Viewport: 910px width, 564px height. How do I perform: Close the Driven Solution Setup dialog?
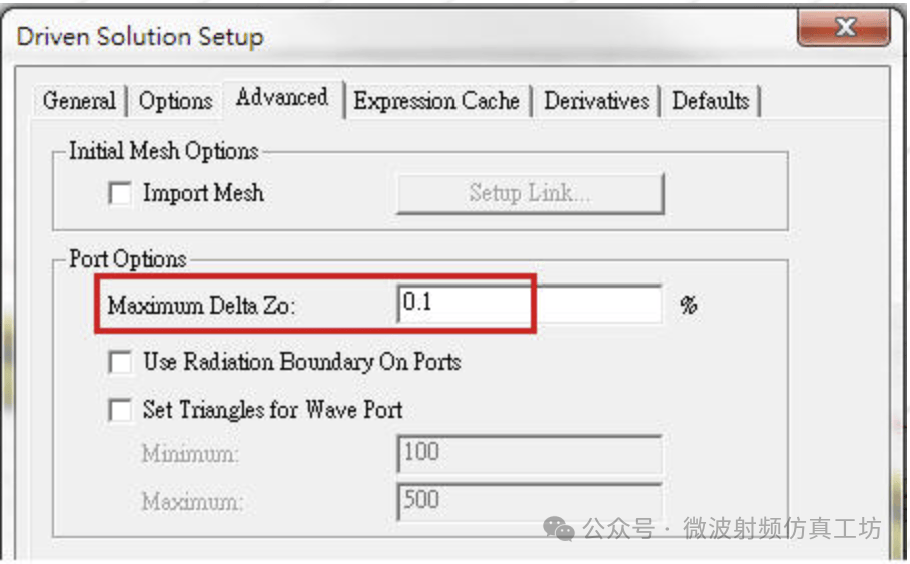click(x=845, y=30)
